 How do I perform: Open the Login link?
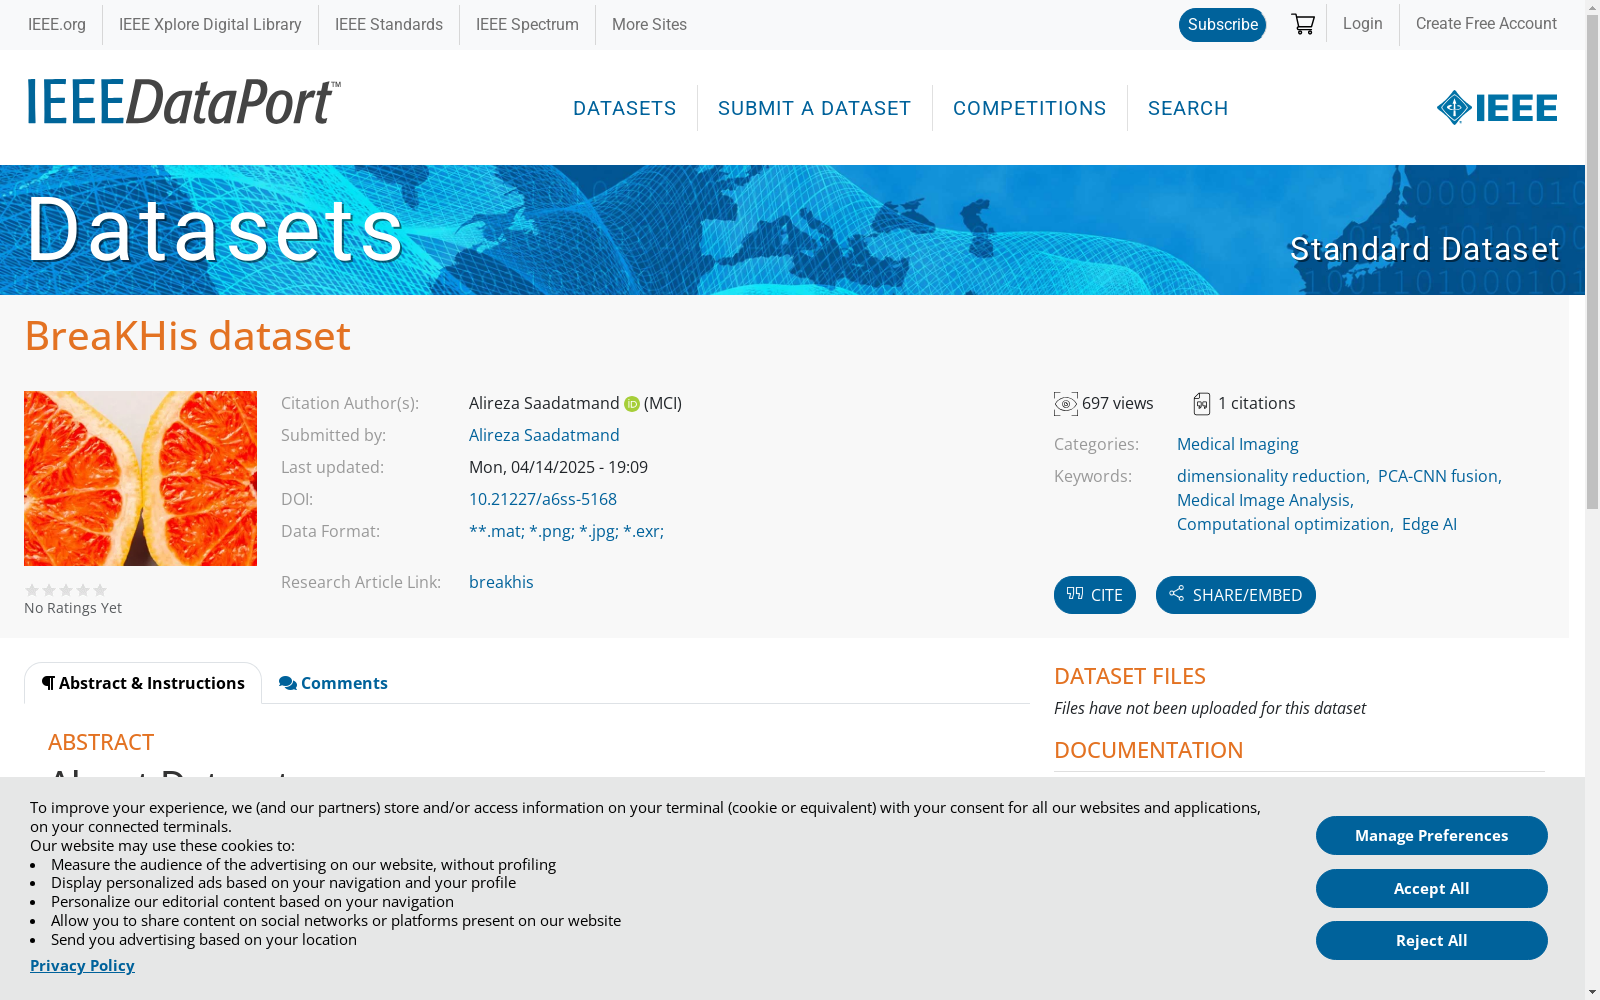(1362, 24)
